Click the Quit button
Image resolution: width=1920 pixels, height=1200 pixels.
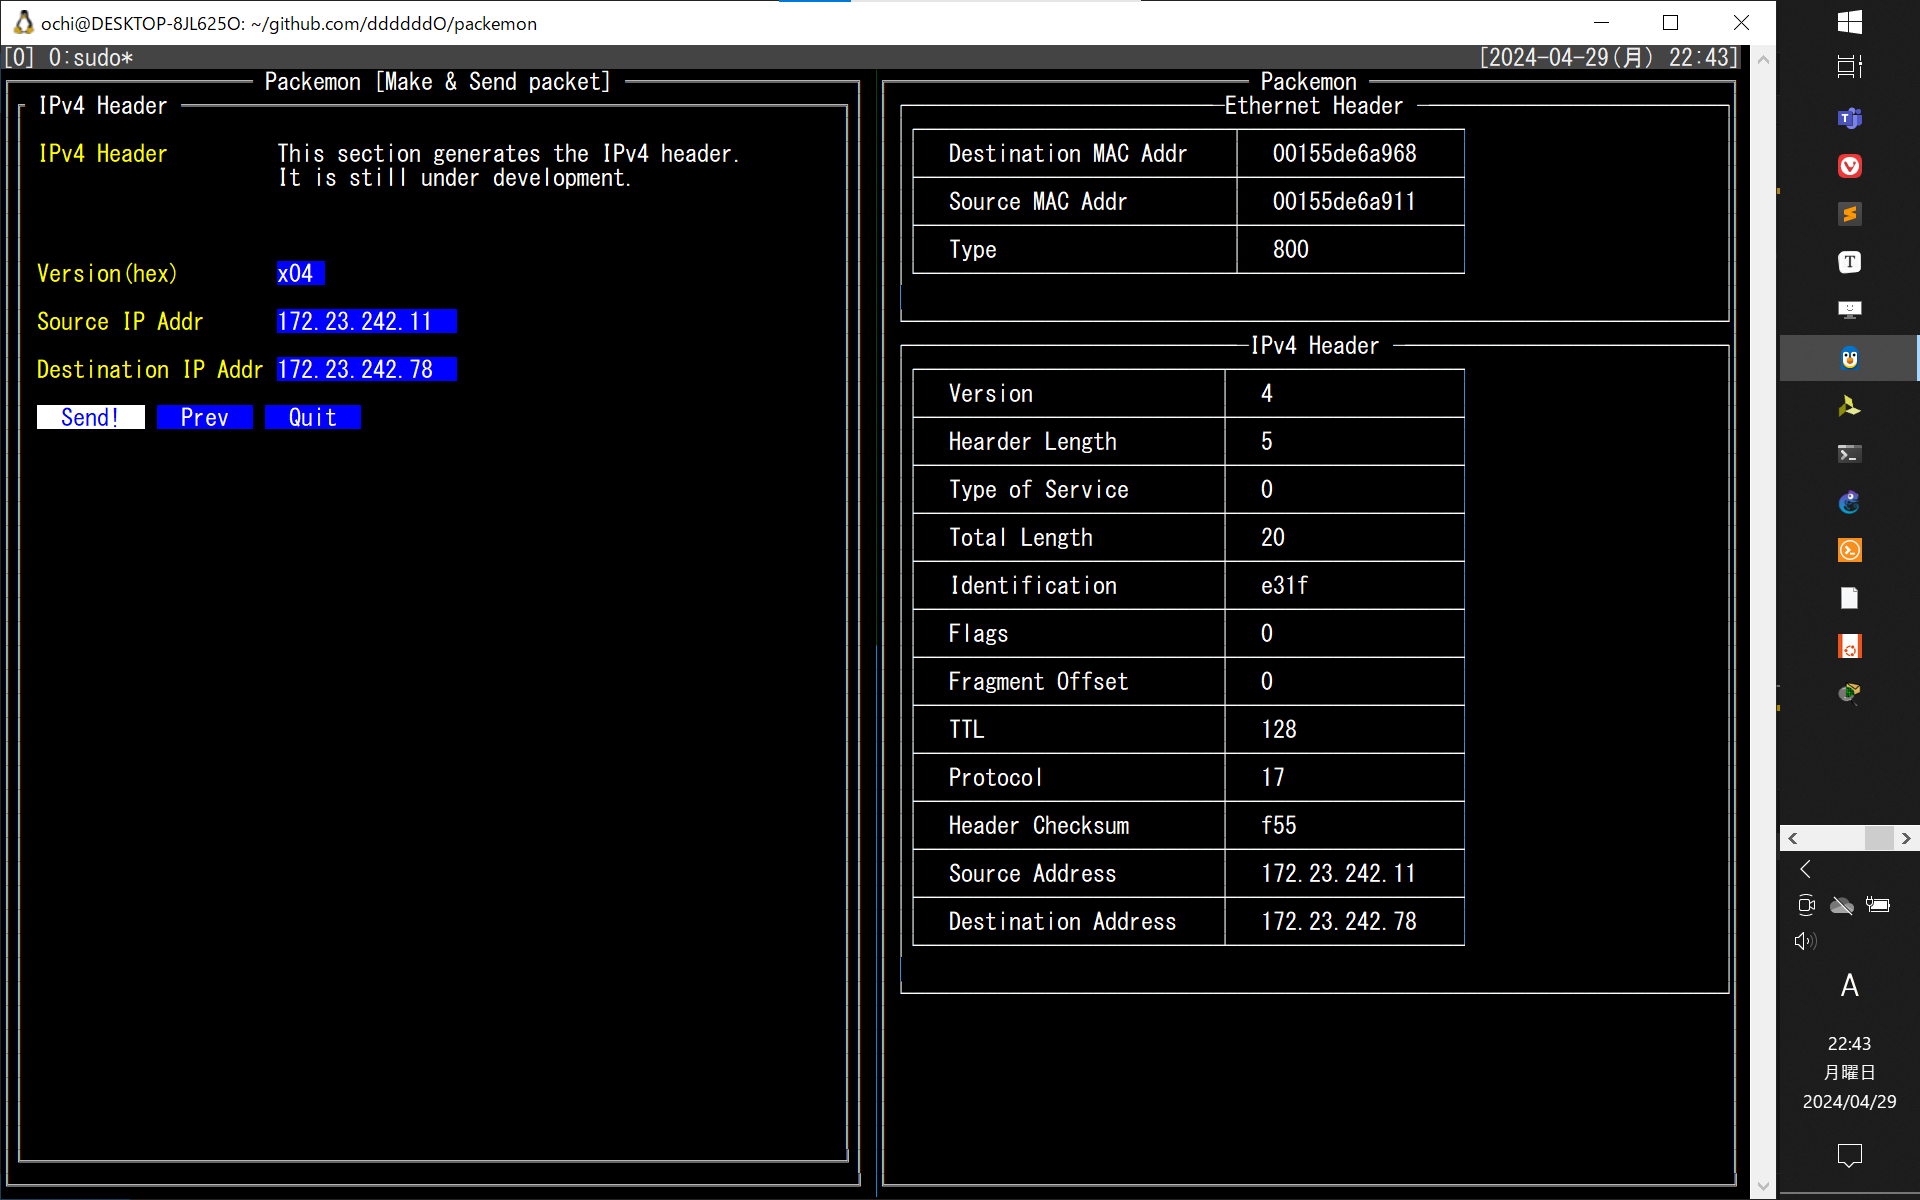(312, 417)
